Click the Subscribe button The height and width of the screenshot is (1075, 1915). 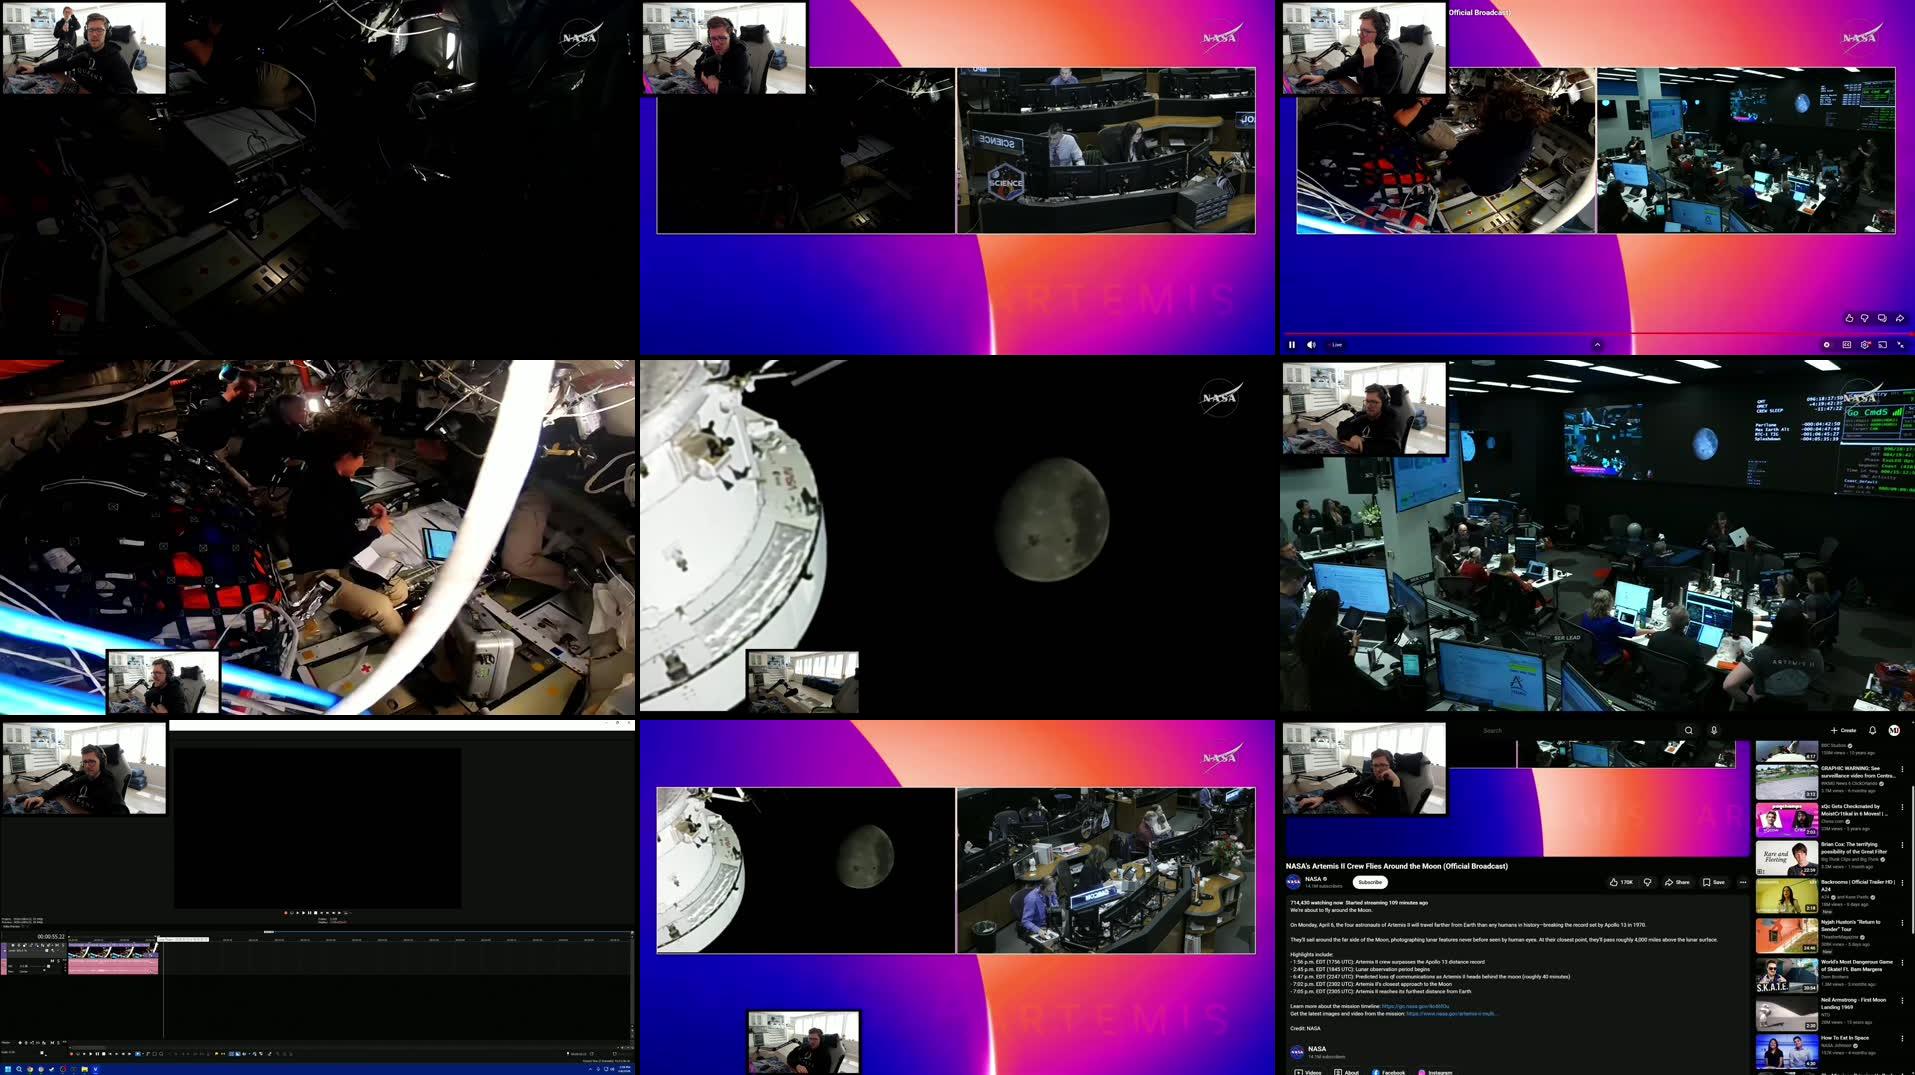1370,883
